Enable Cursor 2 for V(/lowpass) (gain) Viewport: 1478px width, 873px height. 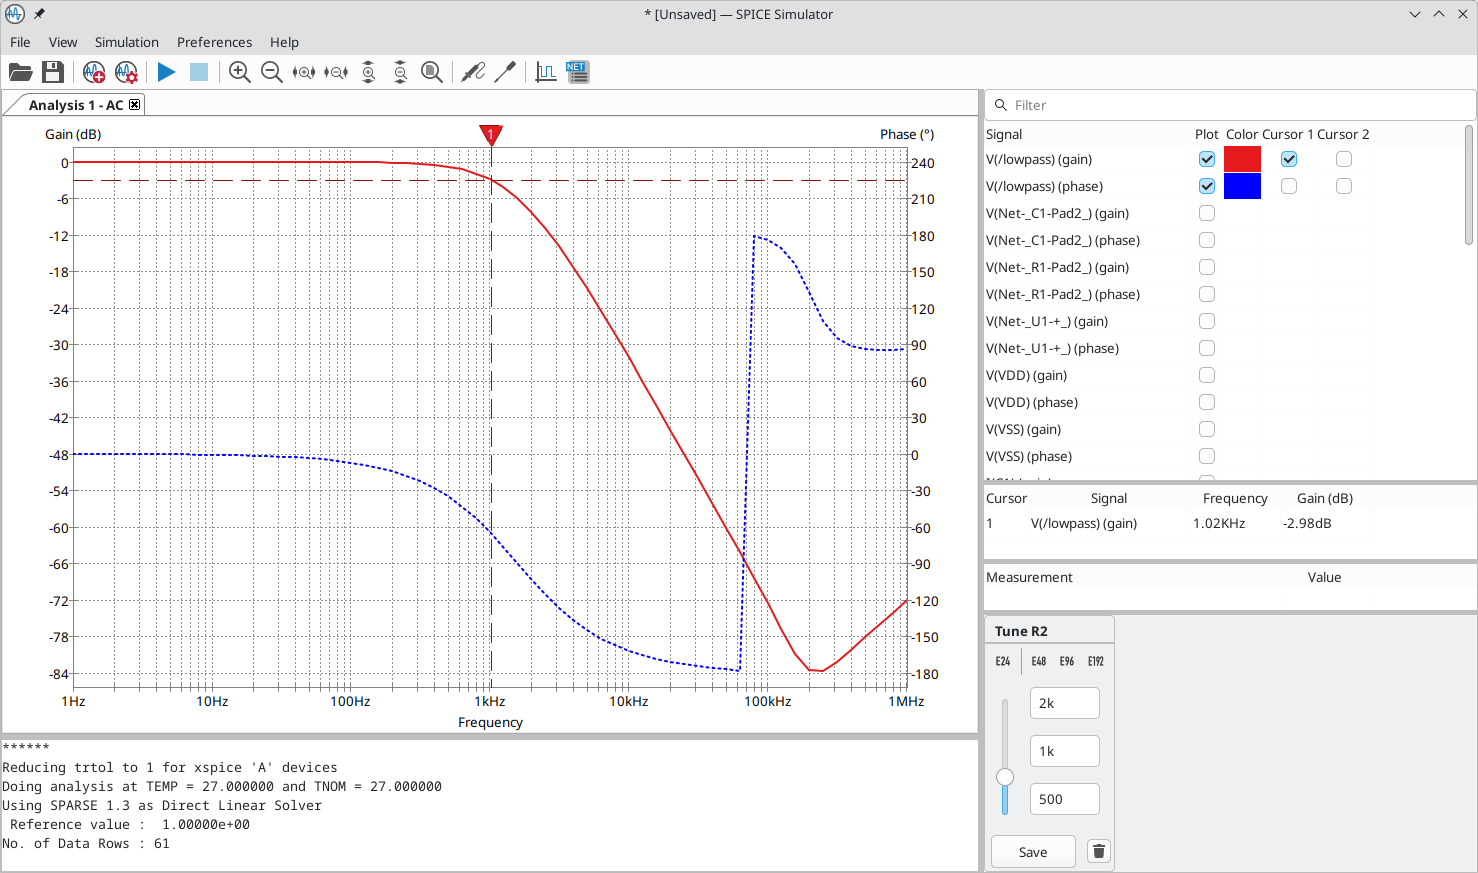(1343, 158)
